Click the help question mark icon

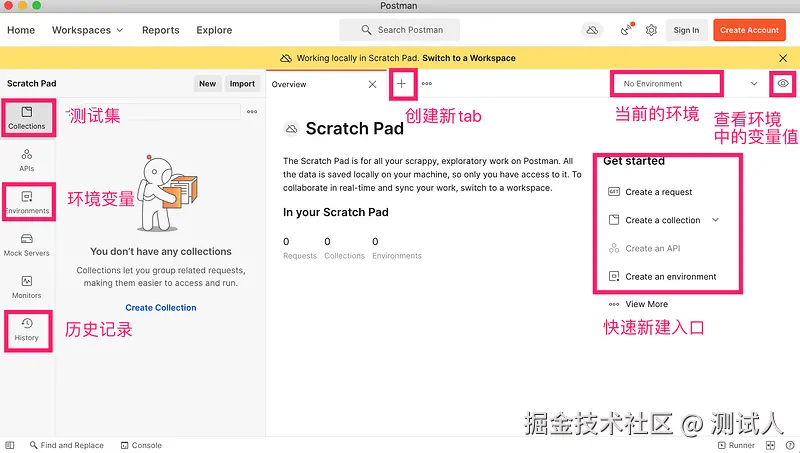(790, 445)
